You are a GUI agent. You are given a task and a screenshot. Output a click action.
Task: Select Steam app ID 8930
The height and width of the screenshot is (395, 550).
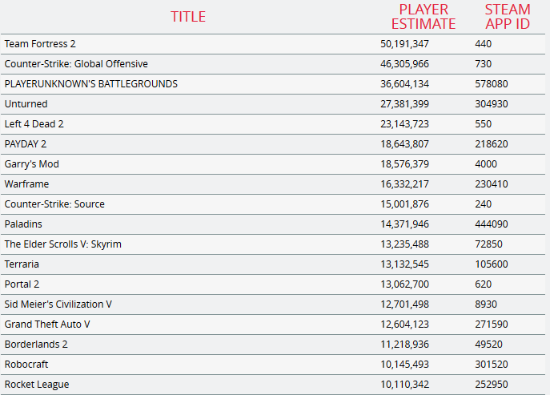(486, 304)
